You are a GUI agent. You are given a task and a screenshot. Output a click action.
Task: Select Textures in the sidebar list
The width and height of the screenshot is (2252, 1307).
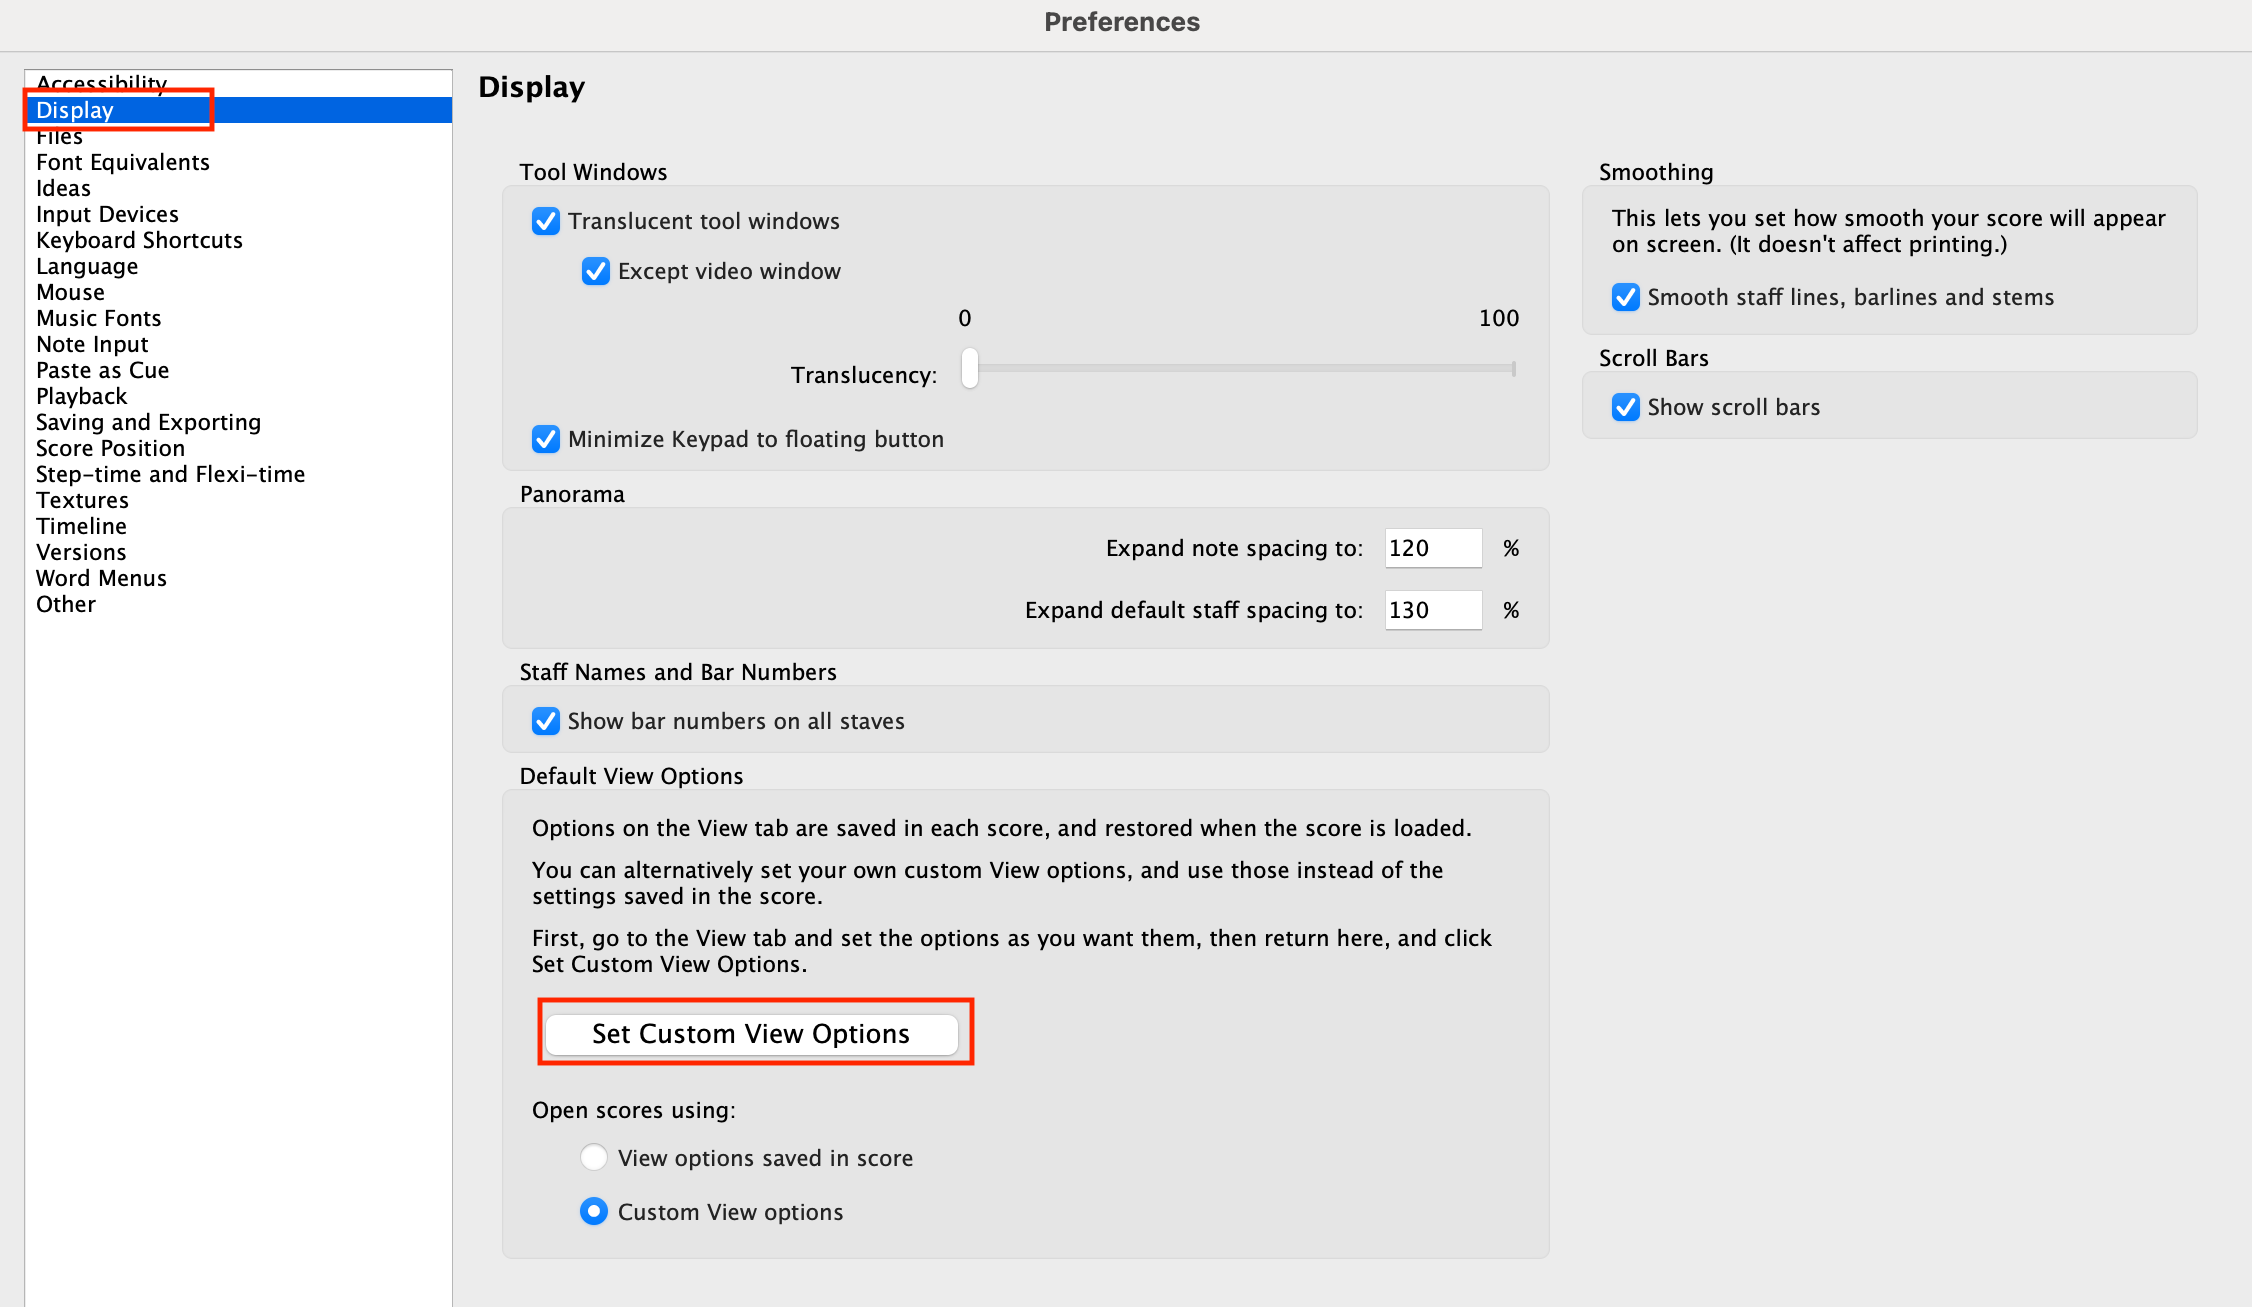click(x=82, y=500)
